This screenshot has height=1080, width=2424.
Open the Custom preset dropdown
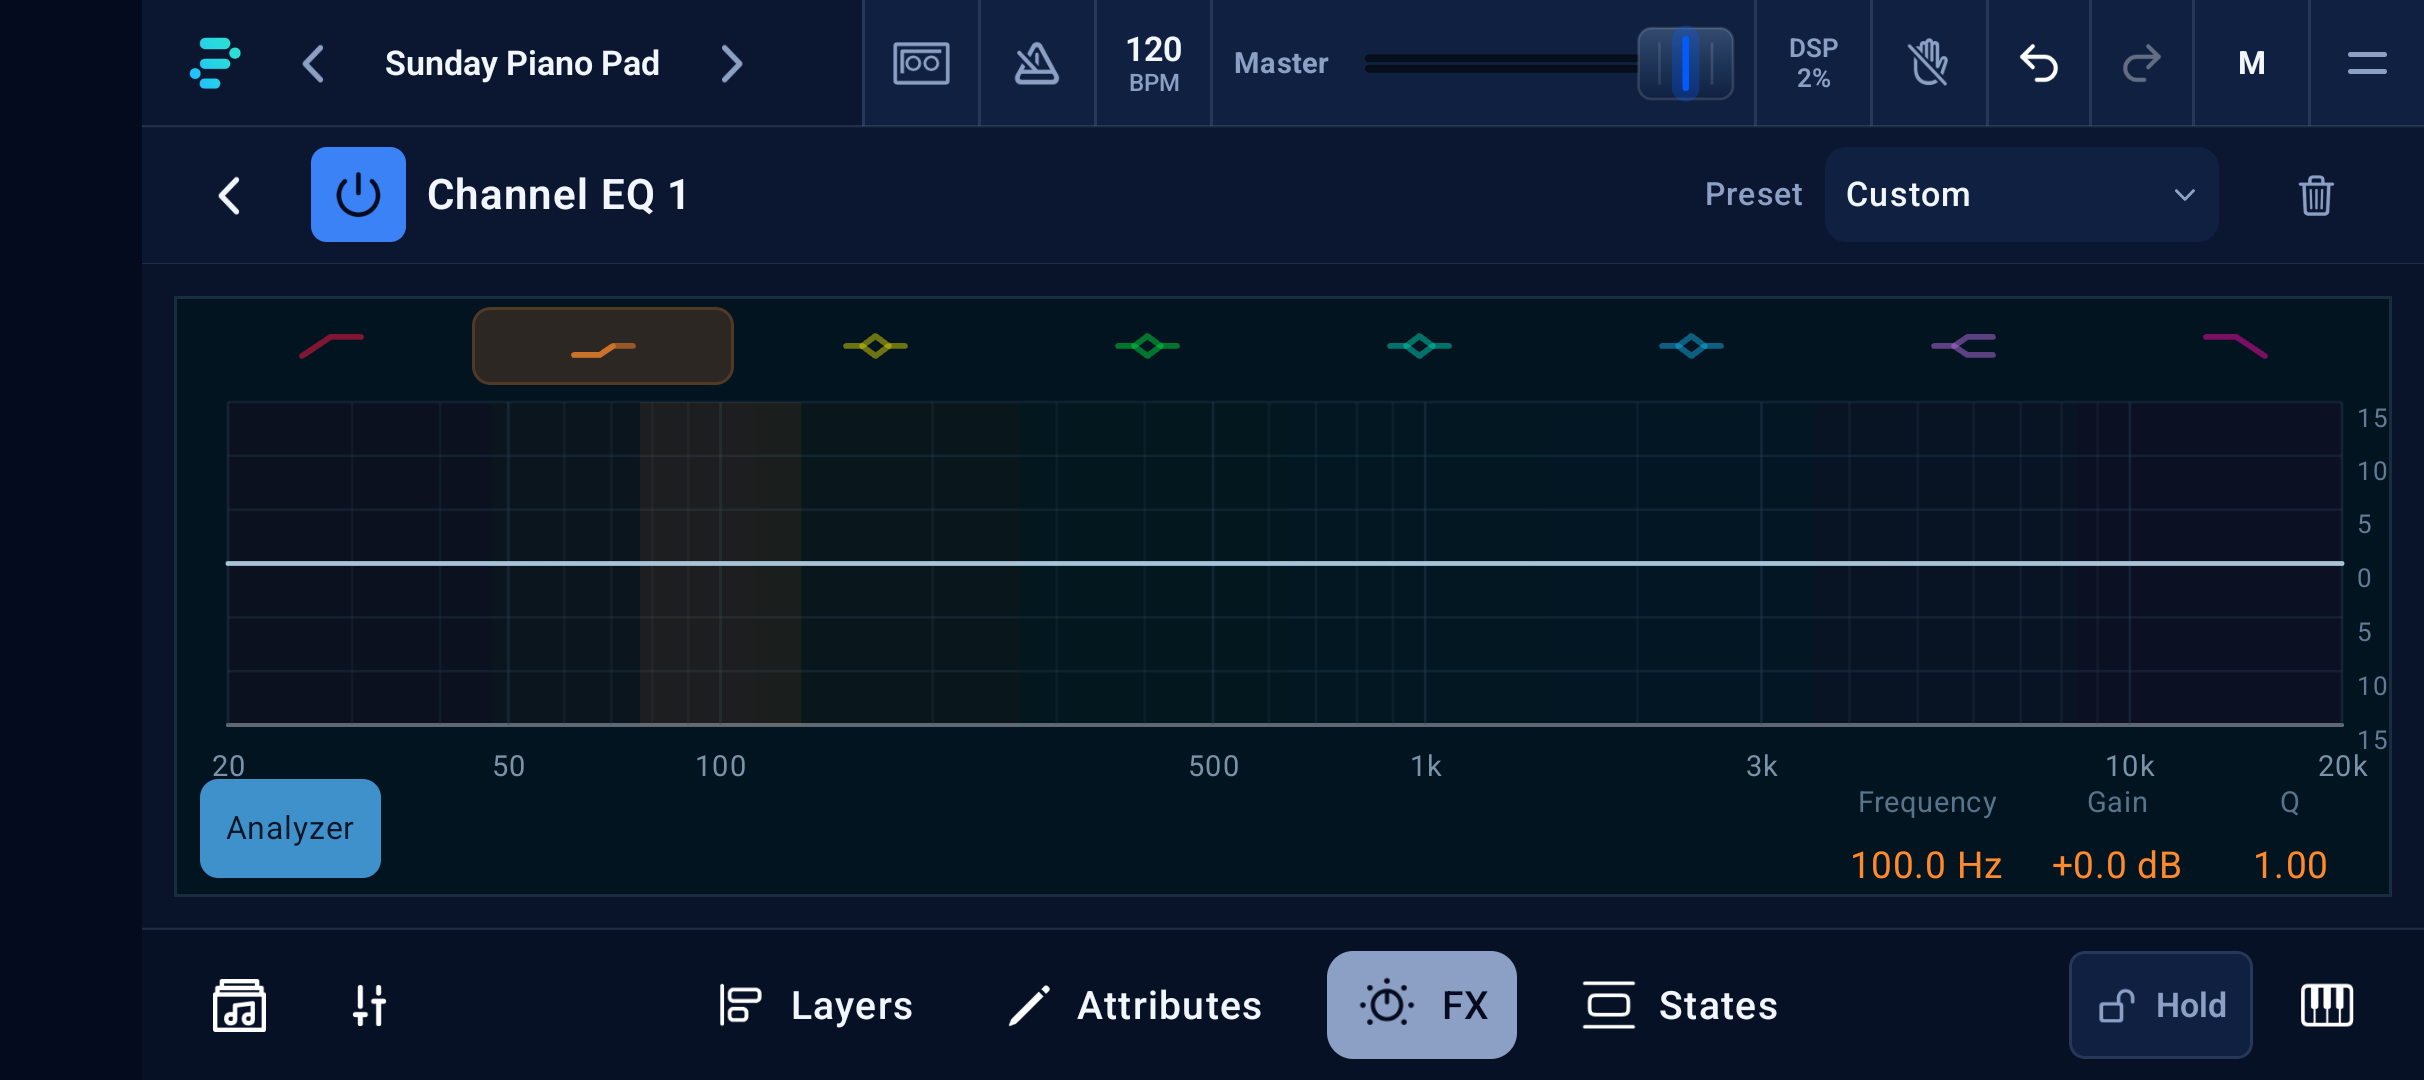click(2021, 194)
